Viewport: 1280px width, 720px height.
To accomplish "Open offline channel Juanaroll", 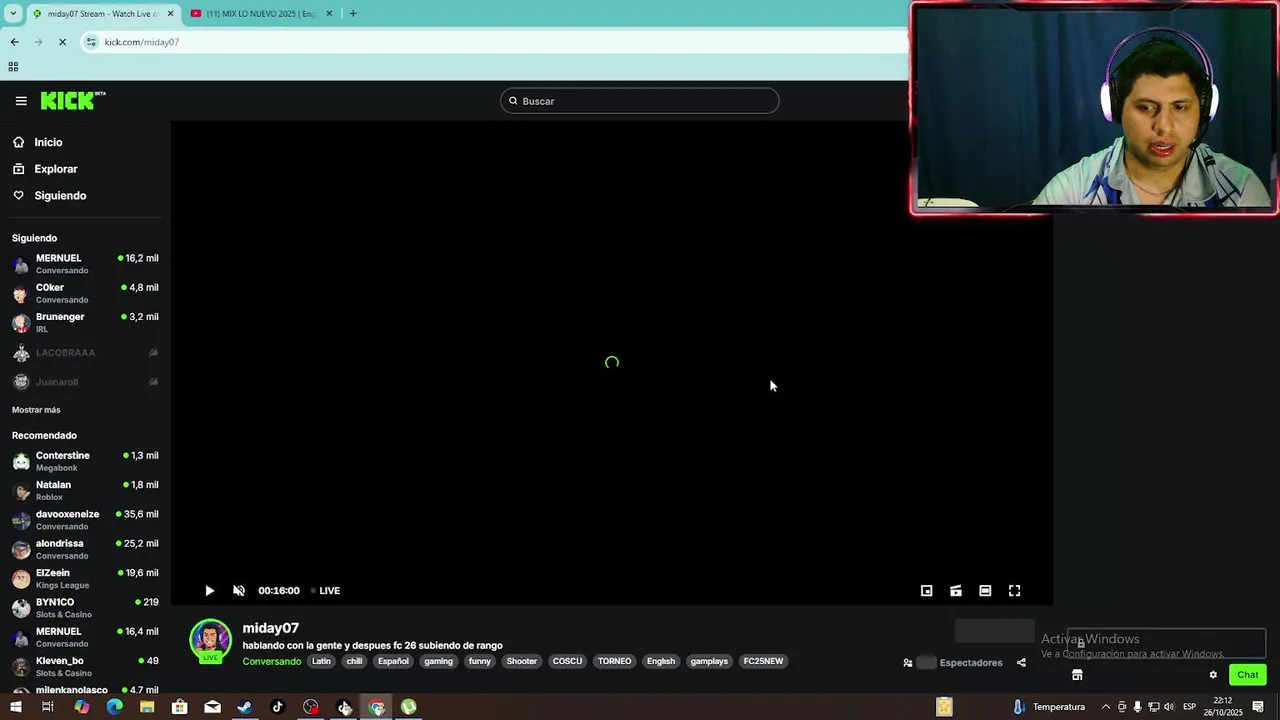I will 85,382.
